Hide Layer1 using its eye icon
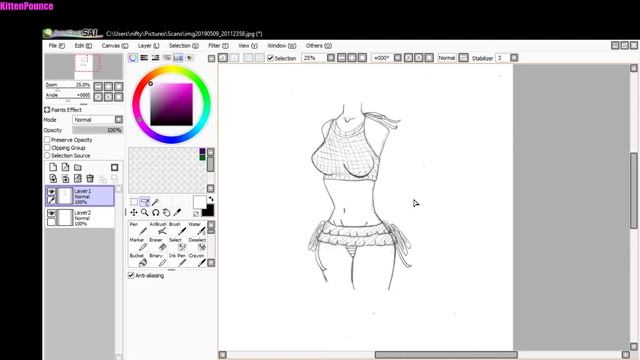This screenshot has width=640, height=360. [x=51, y=191]
